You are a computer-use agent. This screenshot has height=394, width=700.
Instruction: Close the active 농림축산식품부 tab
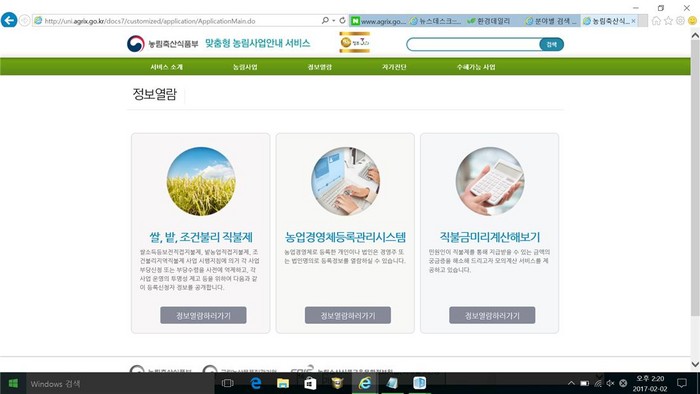pos(633,21)
